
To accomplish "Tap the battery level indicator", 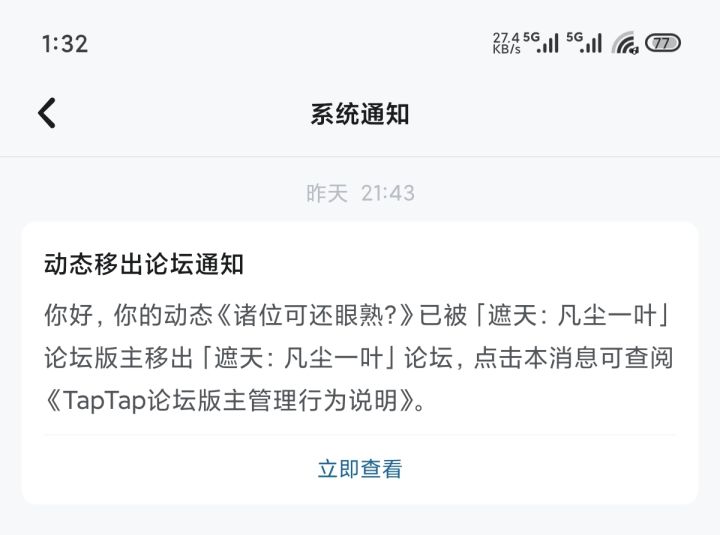I will 663,43.
